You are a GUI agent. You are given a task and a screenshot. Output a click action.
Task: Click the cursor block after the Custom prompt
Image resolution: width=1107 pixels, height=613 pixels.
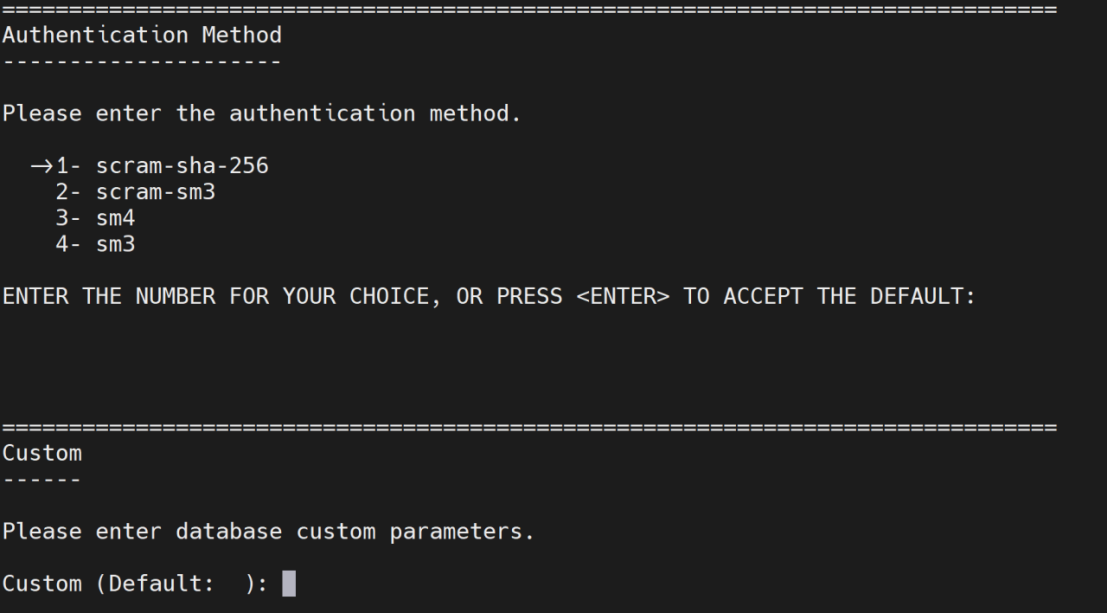coord(290,583)
